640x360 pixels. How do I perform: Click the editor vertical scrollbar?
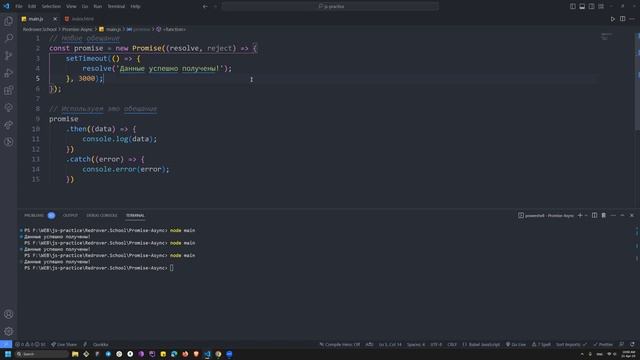pos(637,82)
